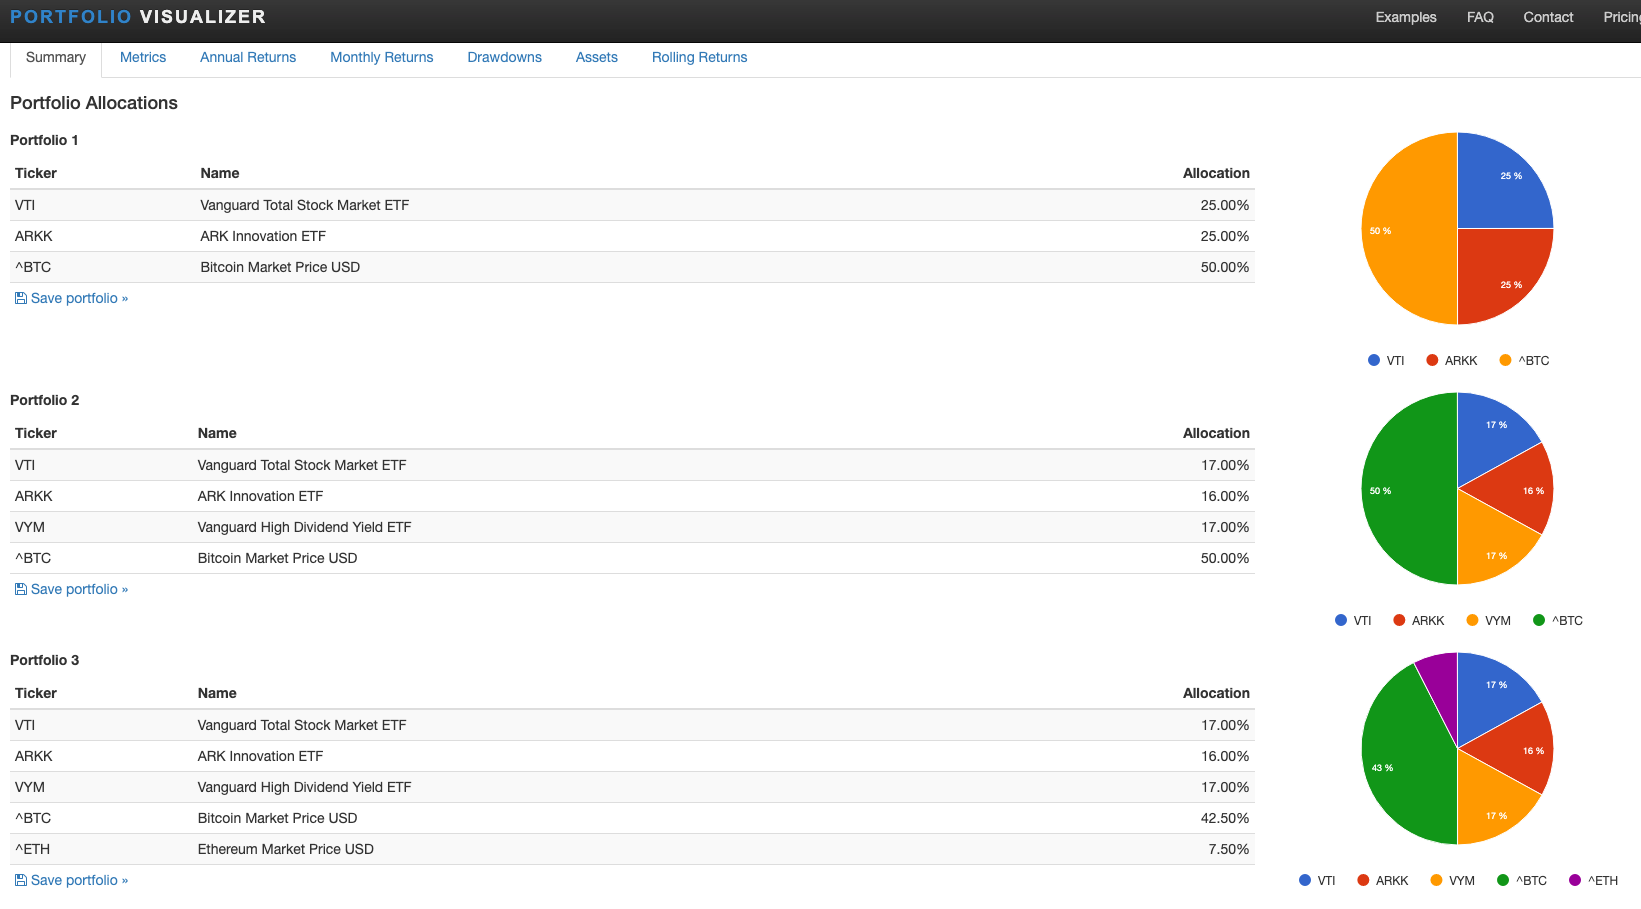This screenshot has width=1641, height=909.
Task: Click the Name column header of Portfolio 2
Action: click(x=217, y=433)
